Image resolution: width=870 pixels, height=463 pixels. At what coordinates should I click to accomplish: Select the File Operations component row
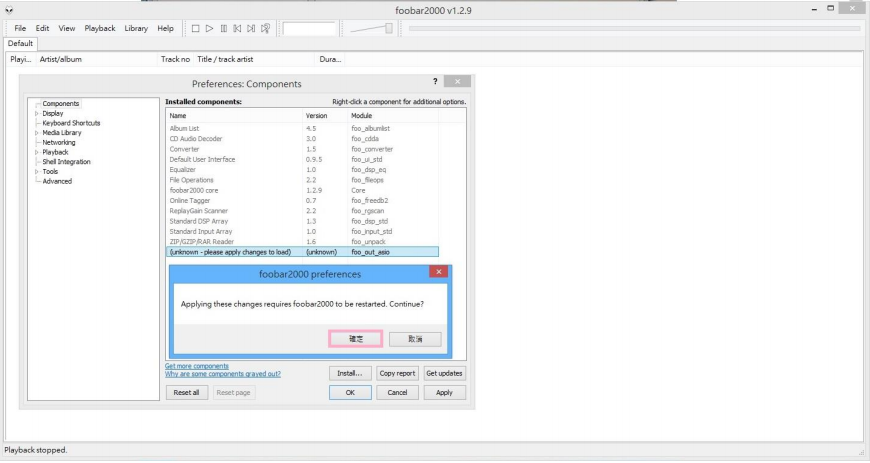point(302,180)
